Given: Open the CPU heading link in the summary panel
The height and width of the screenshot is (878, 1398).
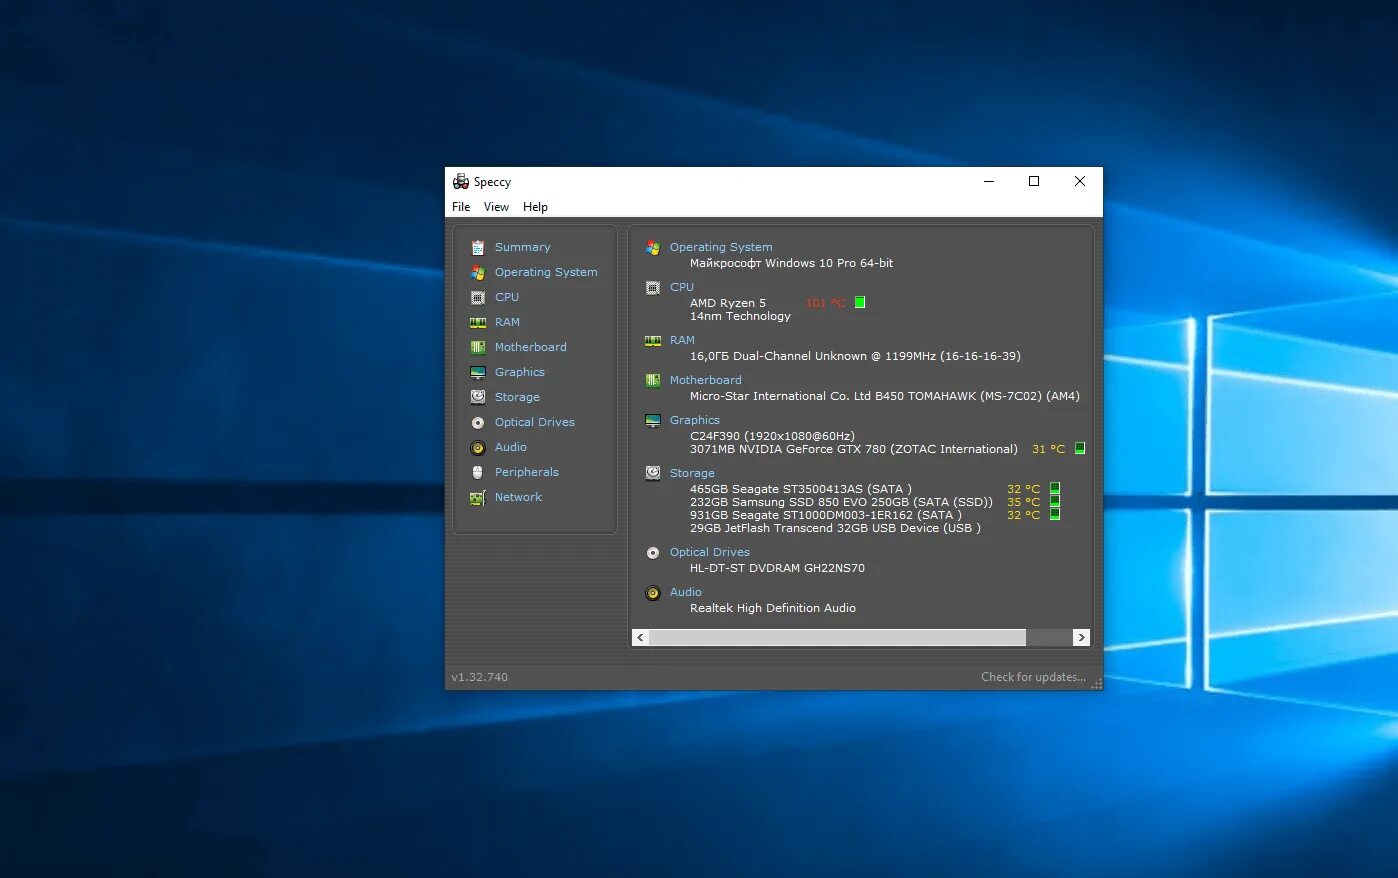Looking at the screenshot, I should (682, 287).
